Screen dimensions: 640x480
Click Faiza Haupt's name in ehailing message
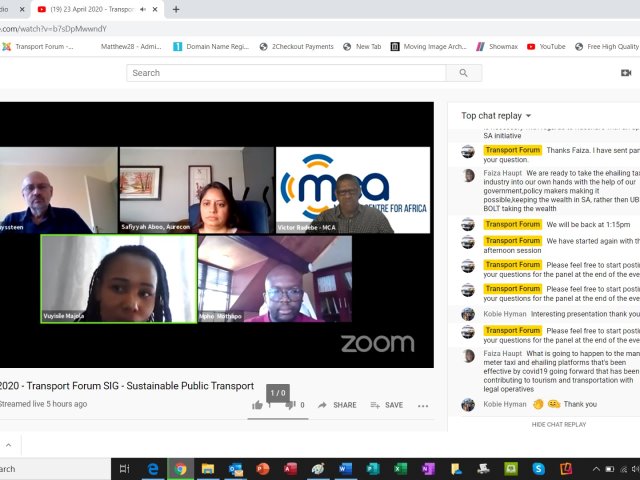pyautogui.click(x=502, y=173)
